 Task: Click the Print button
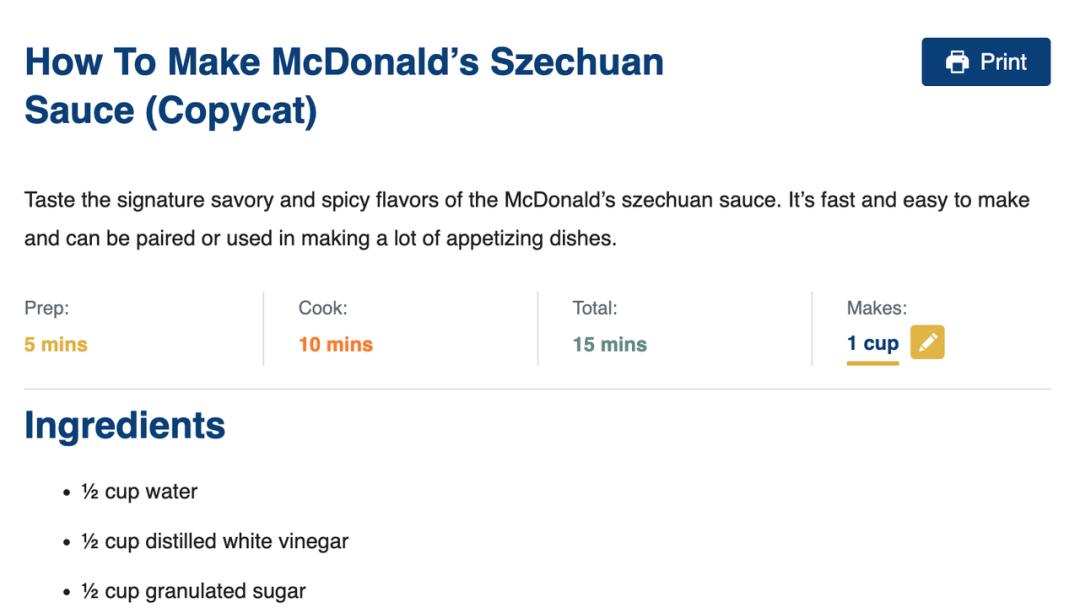point(986,62)
